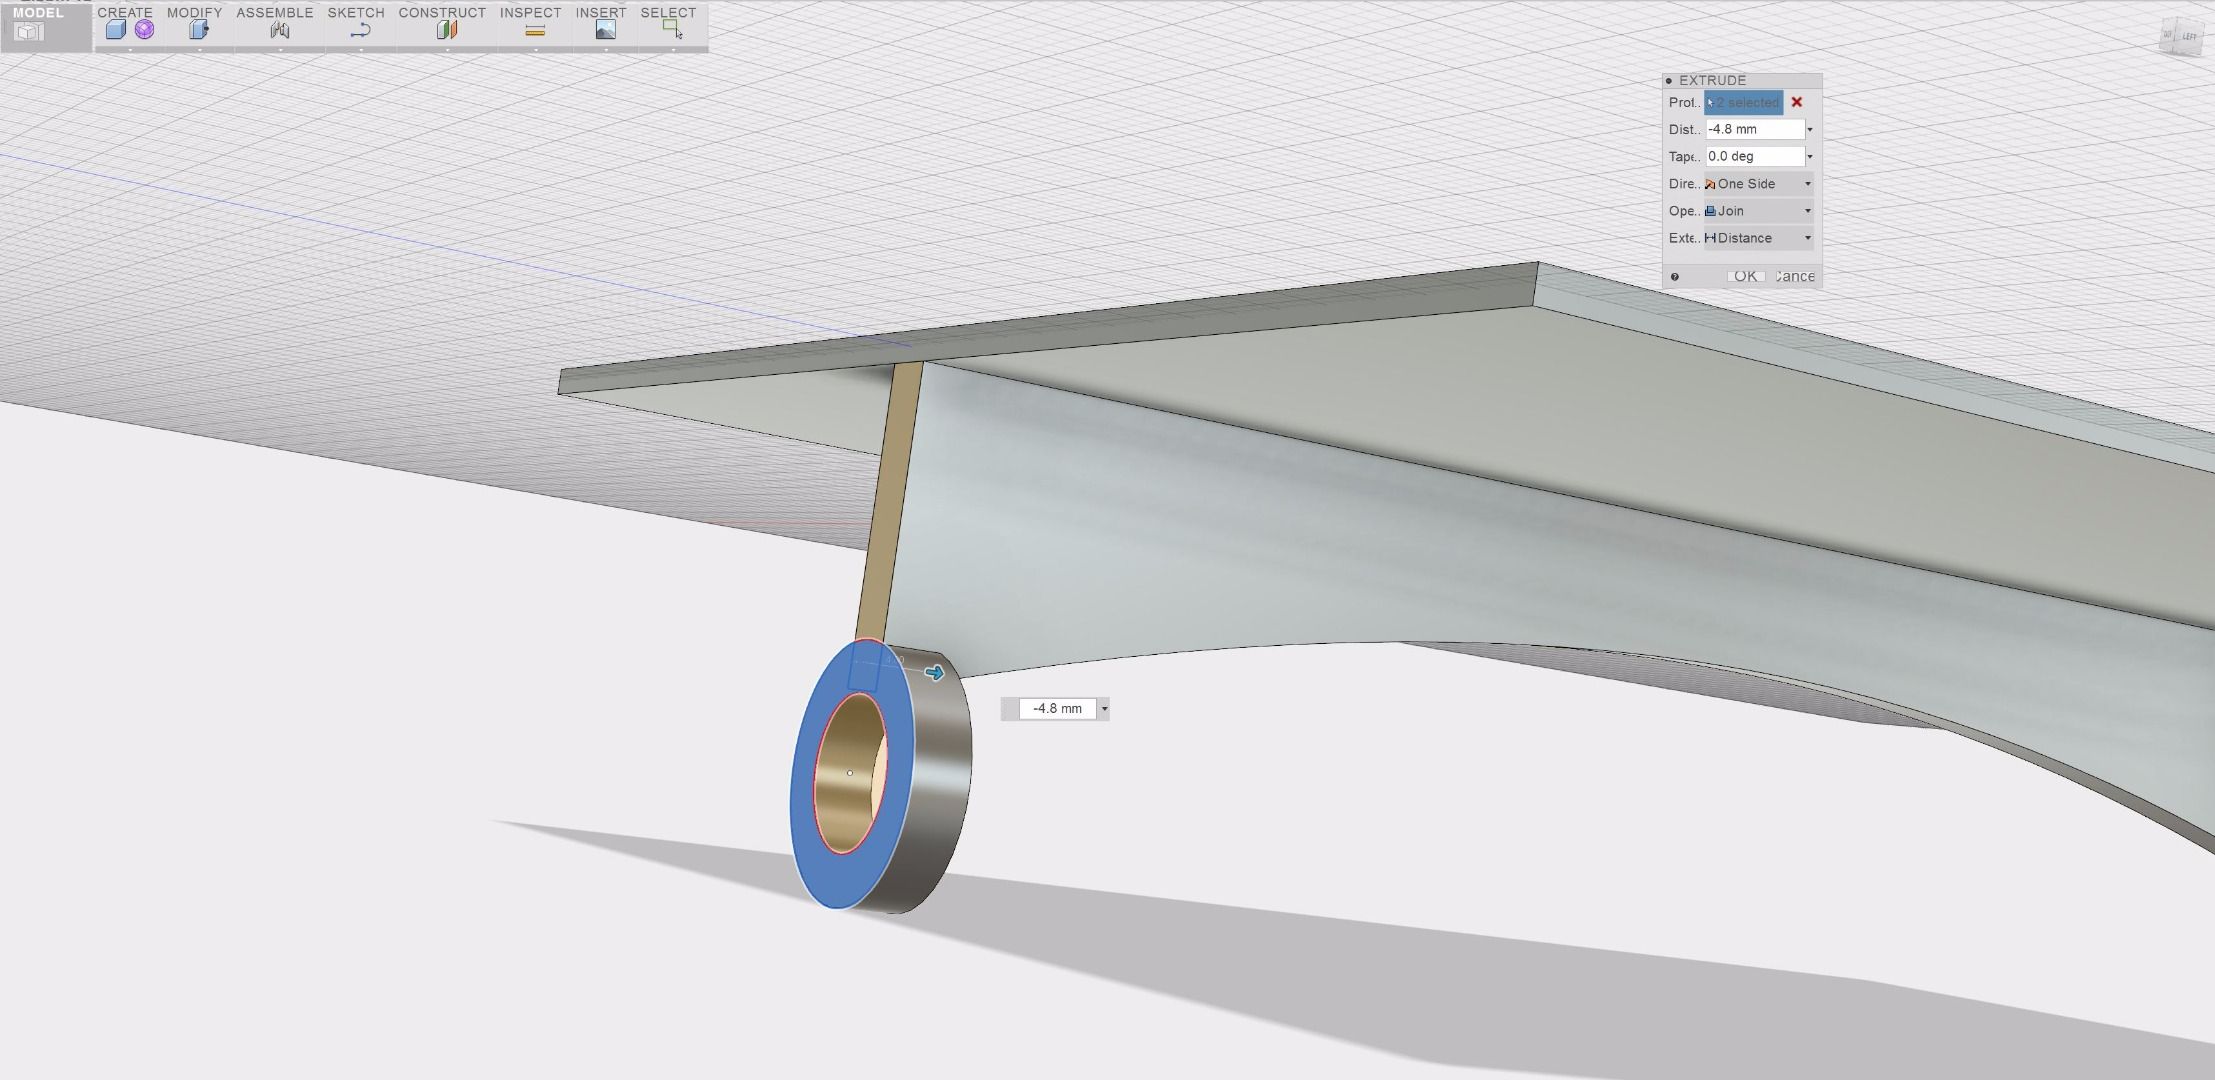Screen dimensions: 2215x1080
Task: Open the Distance value dropdown
Action: [1810, 129]
